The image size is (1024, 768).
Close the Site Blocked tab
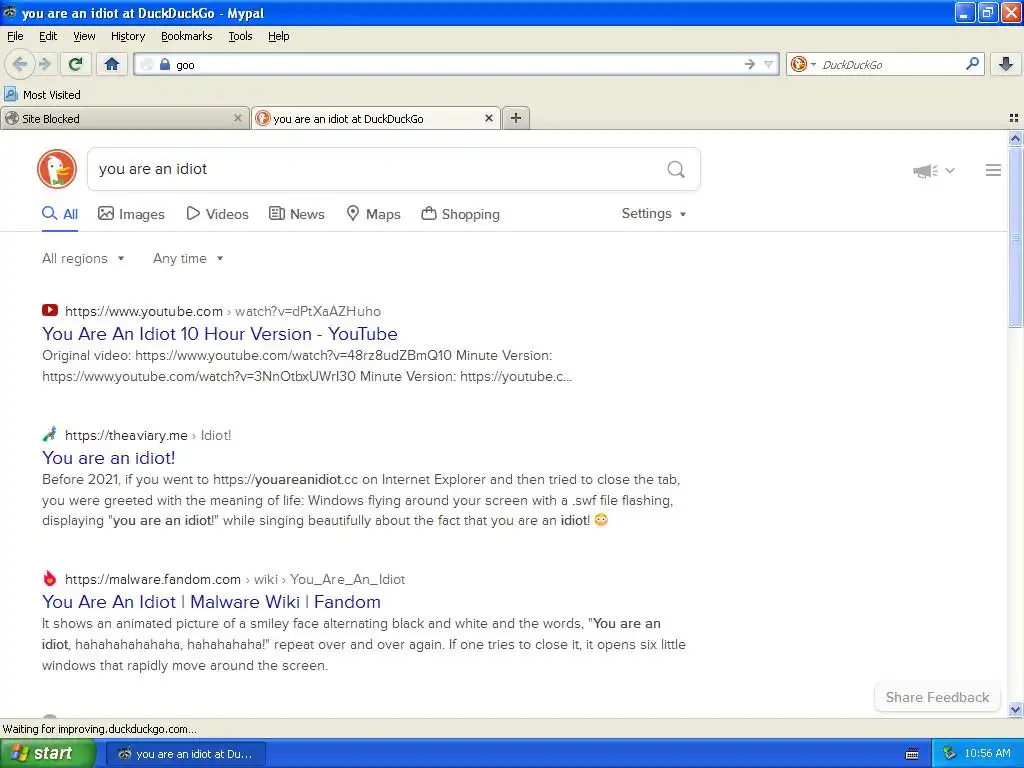pyautogui.click(x=238, y=118)
